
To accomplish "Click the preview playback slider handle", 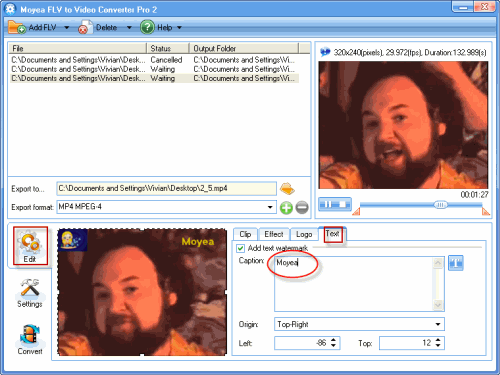I will click(x=440, y=205).
